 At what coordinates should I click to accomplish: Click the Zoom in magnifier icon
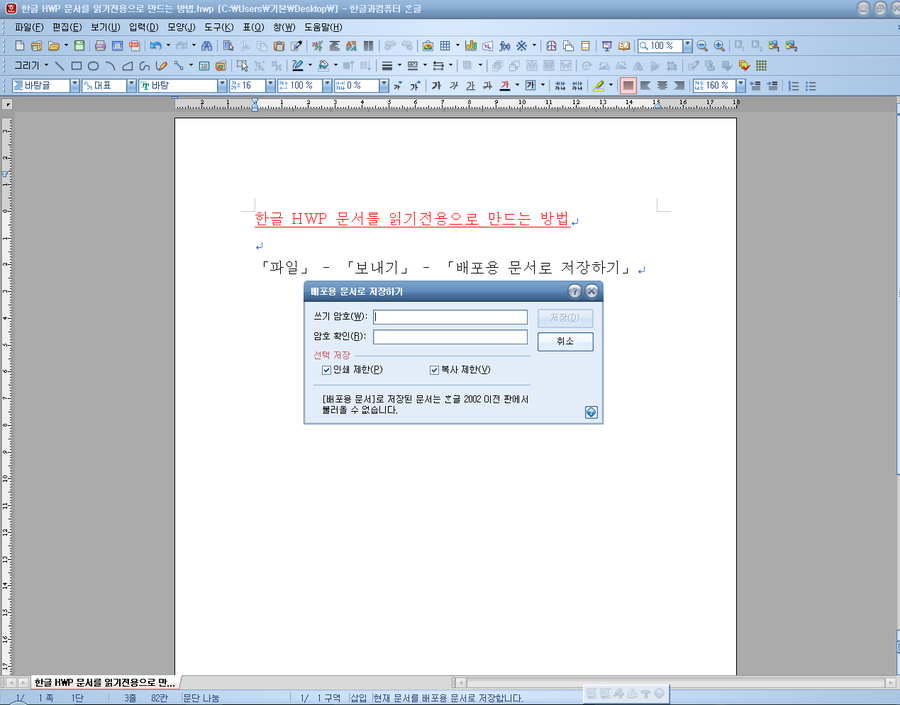tap(719, 45)
